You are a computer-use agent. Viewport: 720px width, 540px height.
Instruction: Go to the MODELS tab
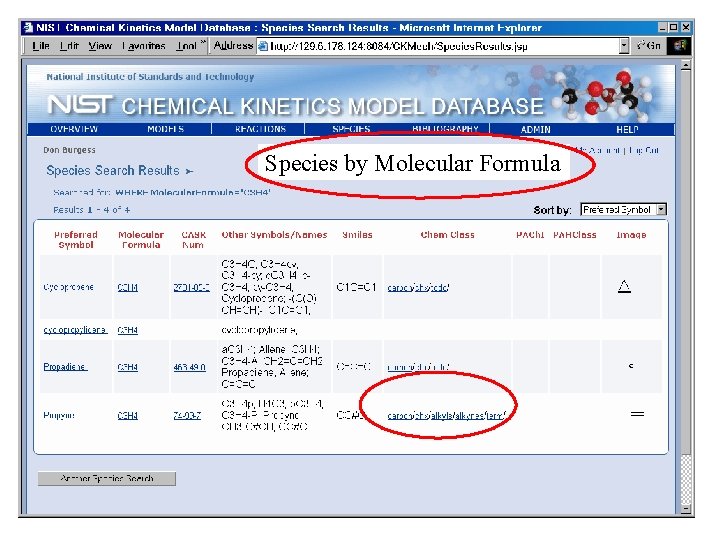click(165, 129)
